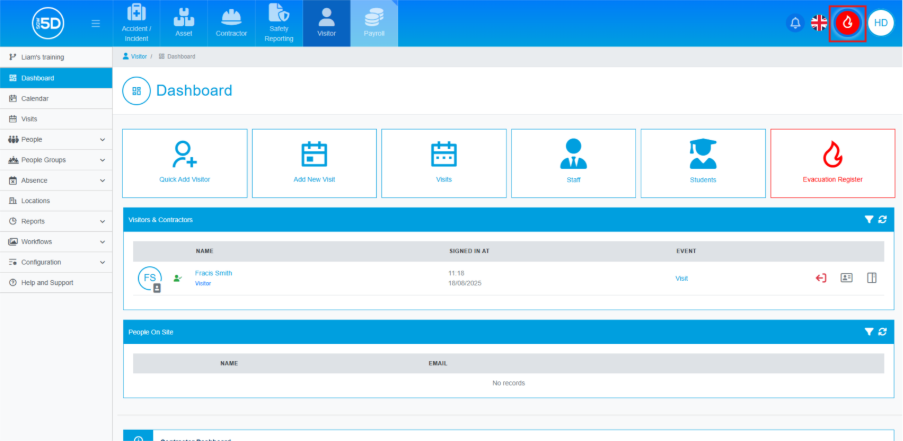Open Locations in the sidebar
Image resolution: width=903 pixels, height=441 pixels.
coord(56,200)
